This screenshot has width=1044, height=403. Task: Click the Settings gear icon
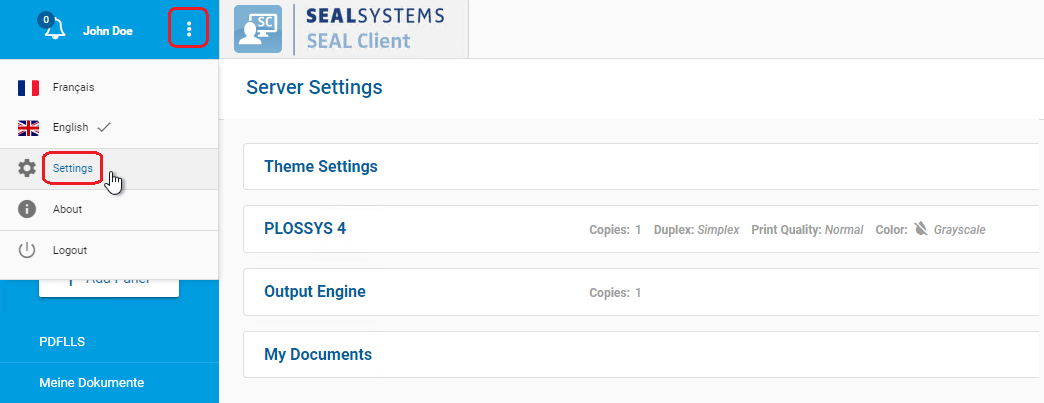coord(28,169)
